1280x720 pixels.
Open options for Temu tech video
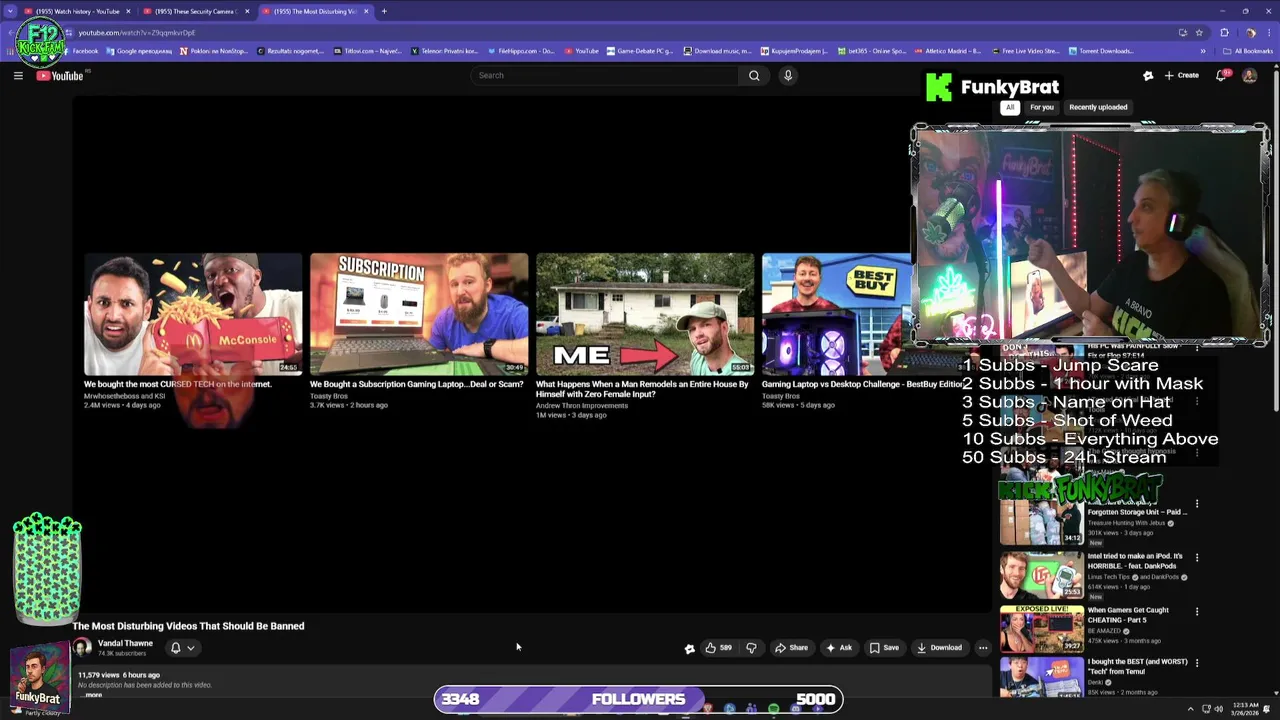(x=1197, y=663)
